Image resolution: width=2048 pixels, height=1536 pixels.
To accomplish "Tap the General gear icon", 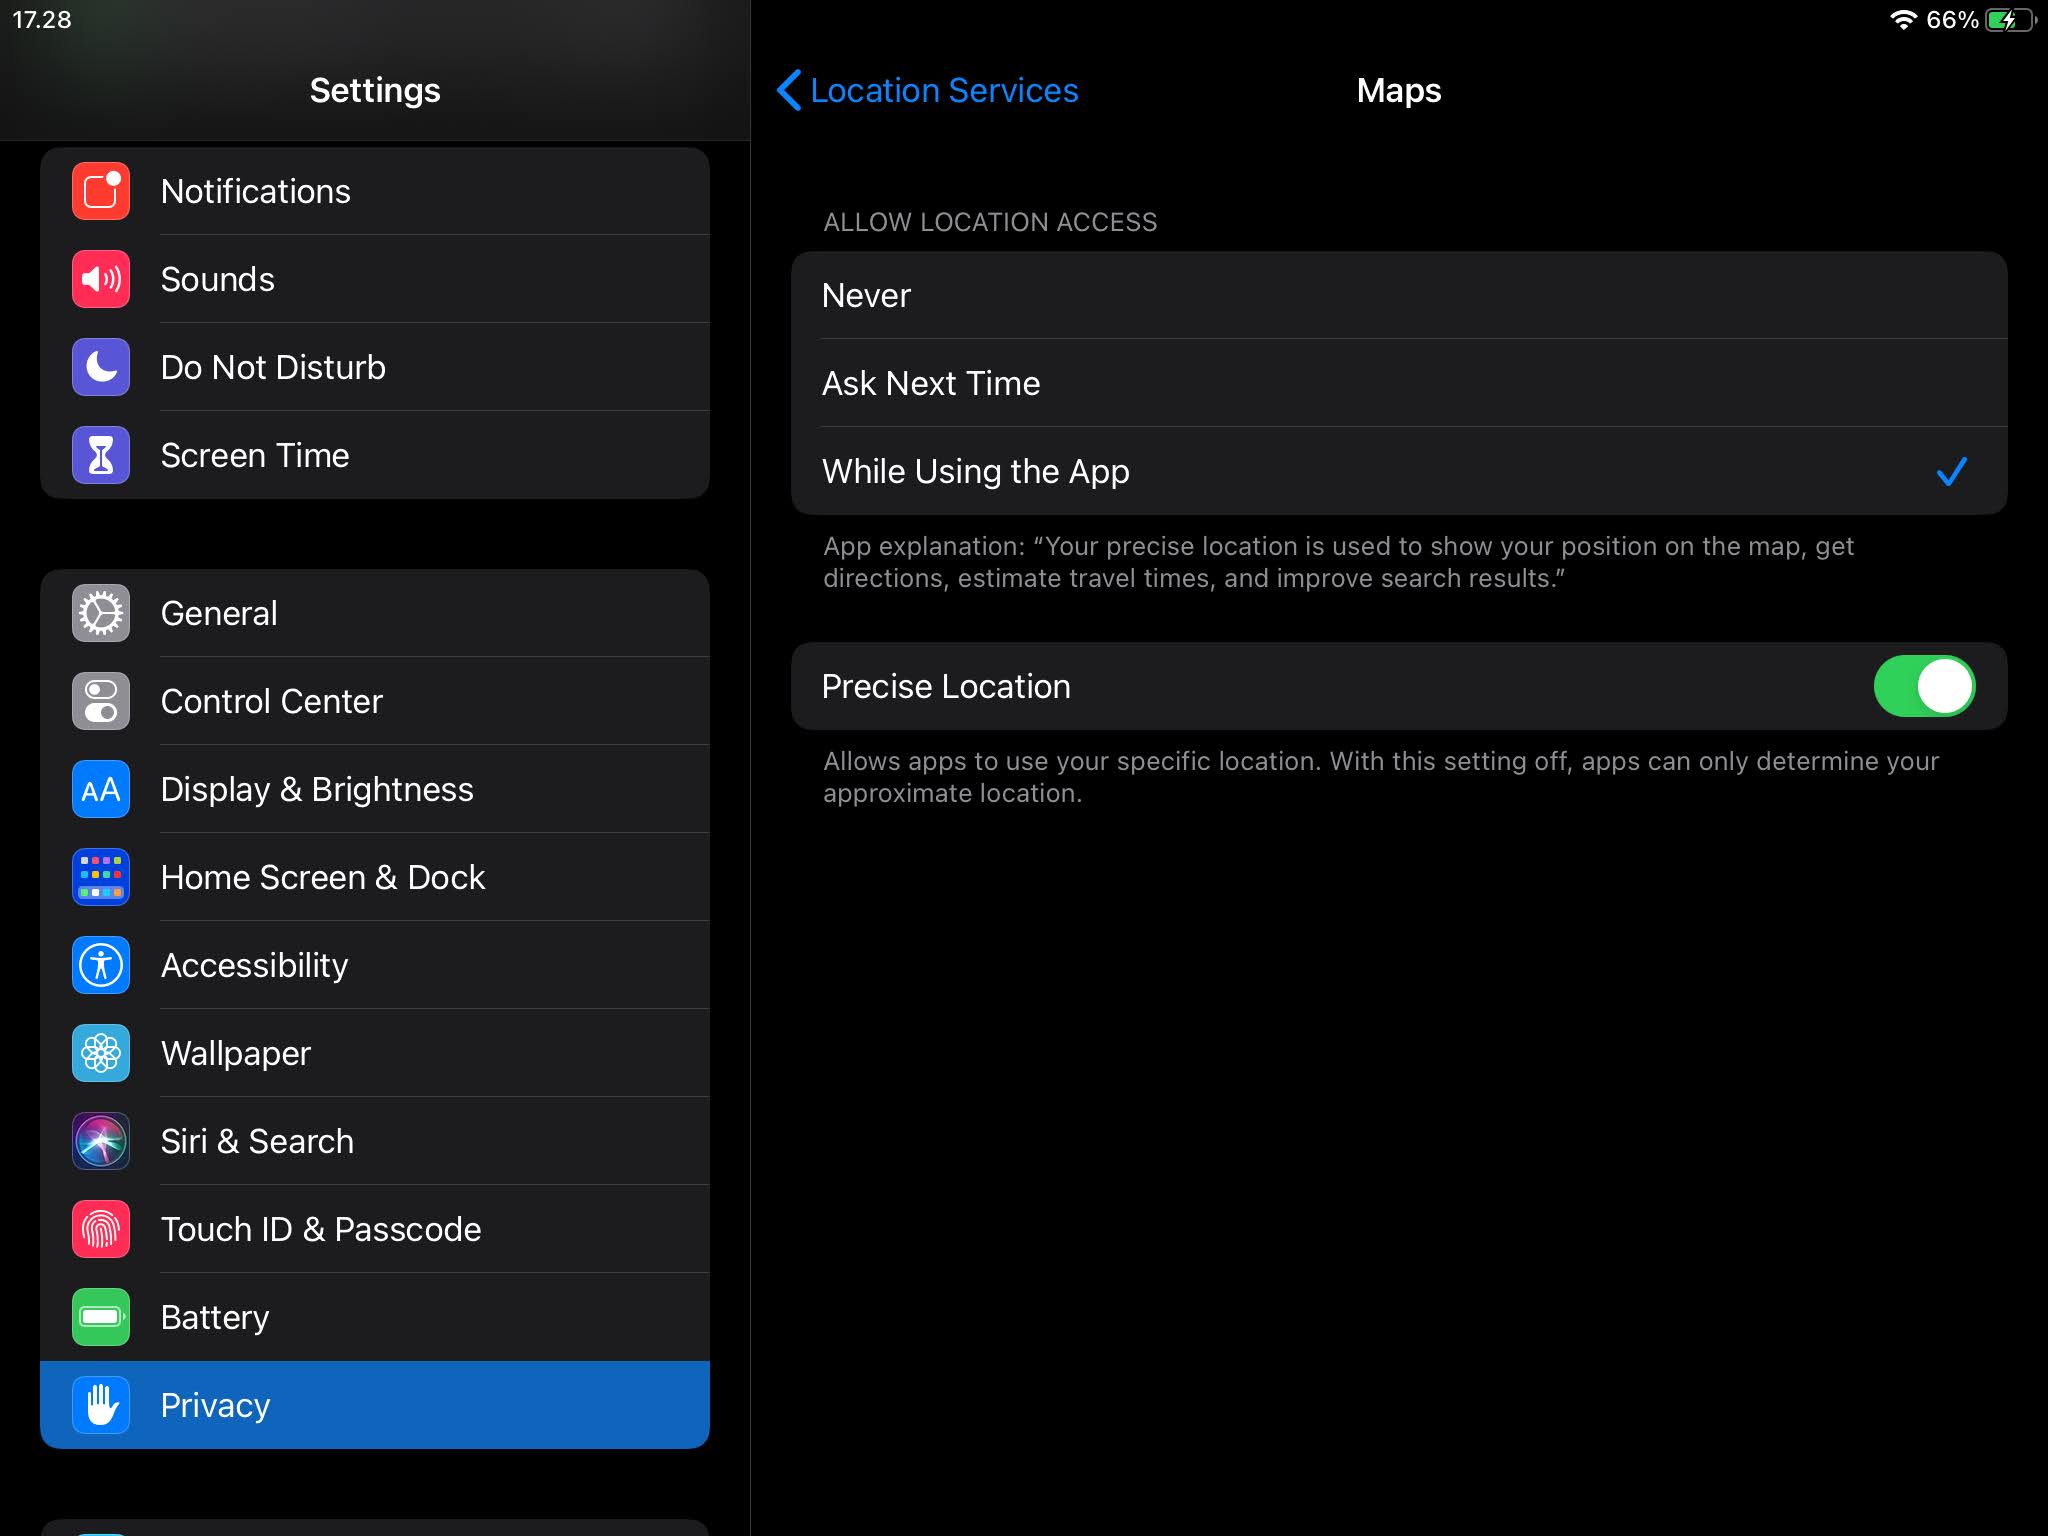I will coord(101,613).
